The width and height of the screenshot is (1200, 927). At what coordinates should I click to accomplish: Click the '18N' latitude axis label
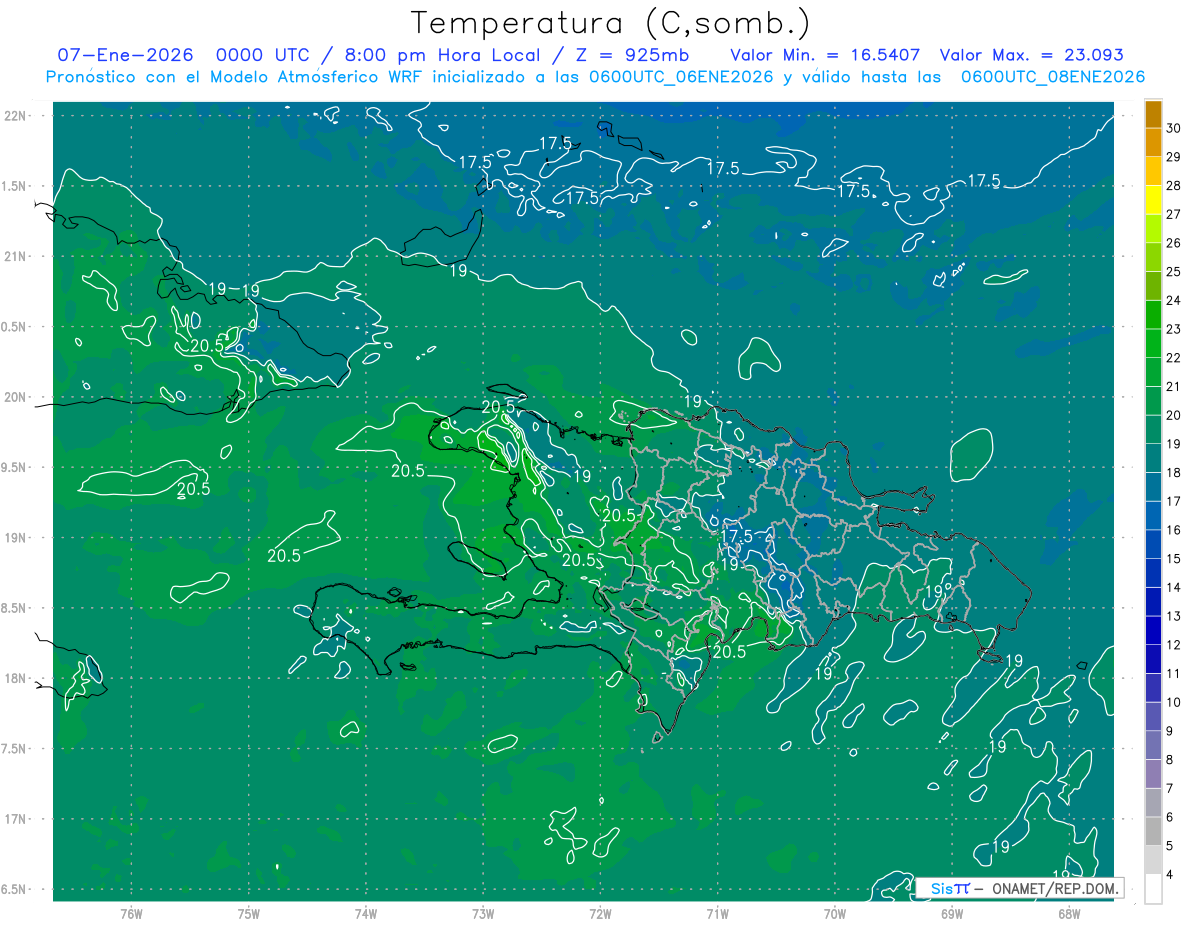[x=15, y=679]
